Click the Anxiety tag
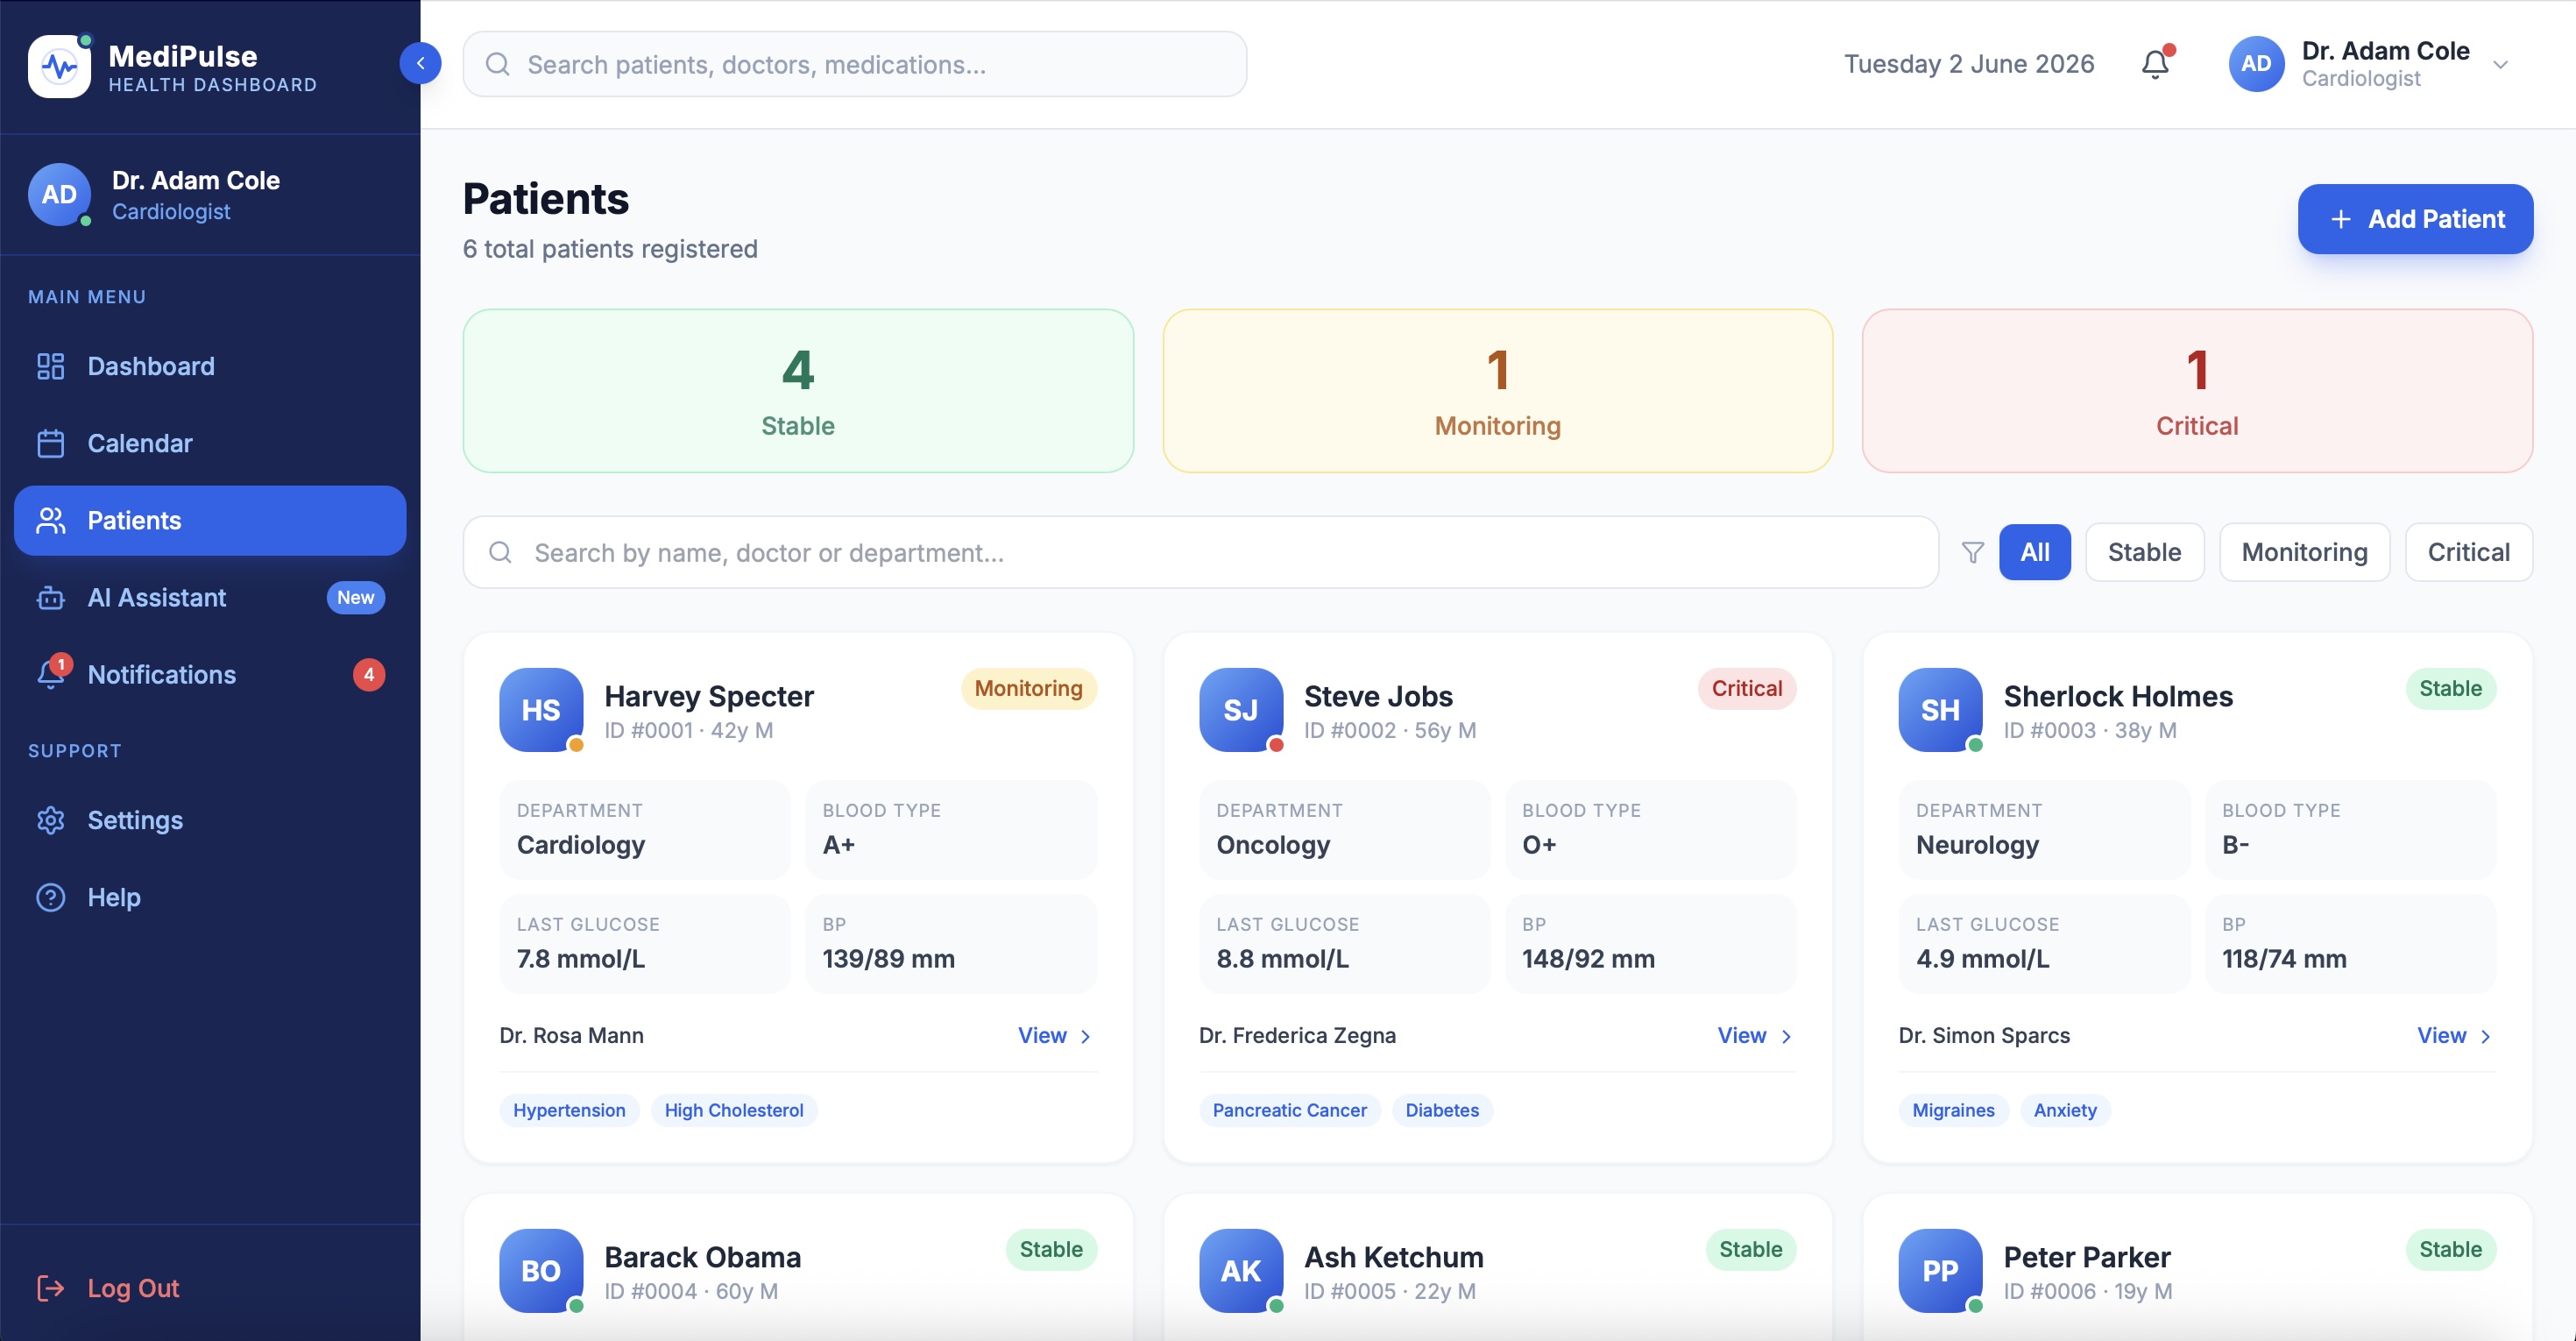2576x1341 pixels. [2065, 1110]
